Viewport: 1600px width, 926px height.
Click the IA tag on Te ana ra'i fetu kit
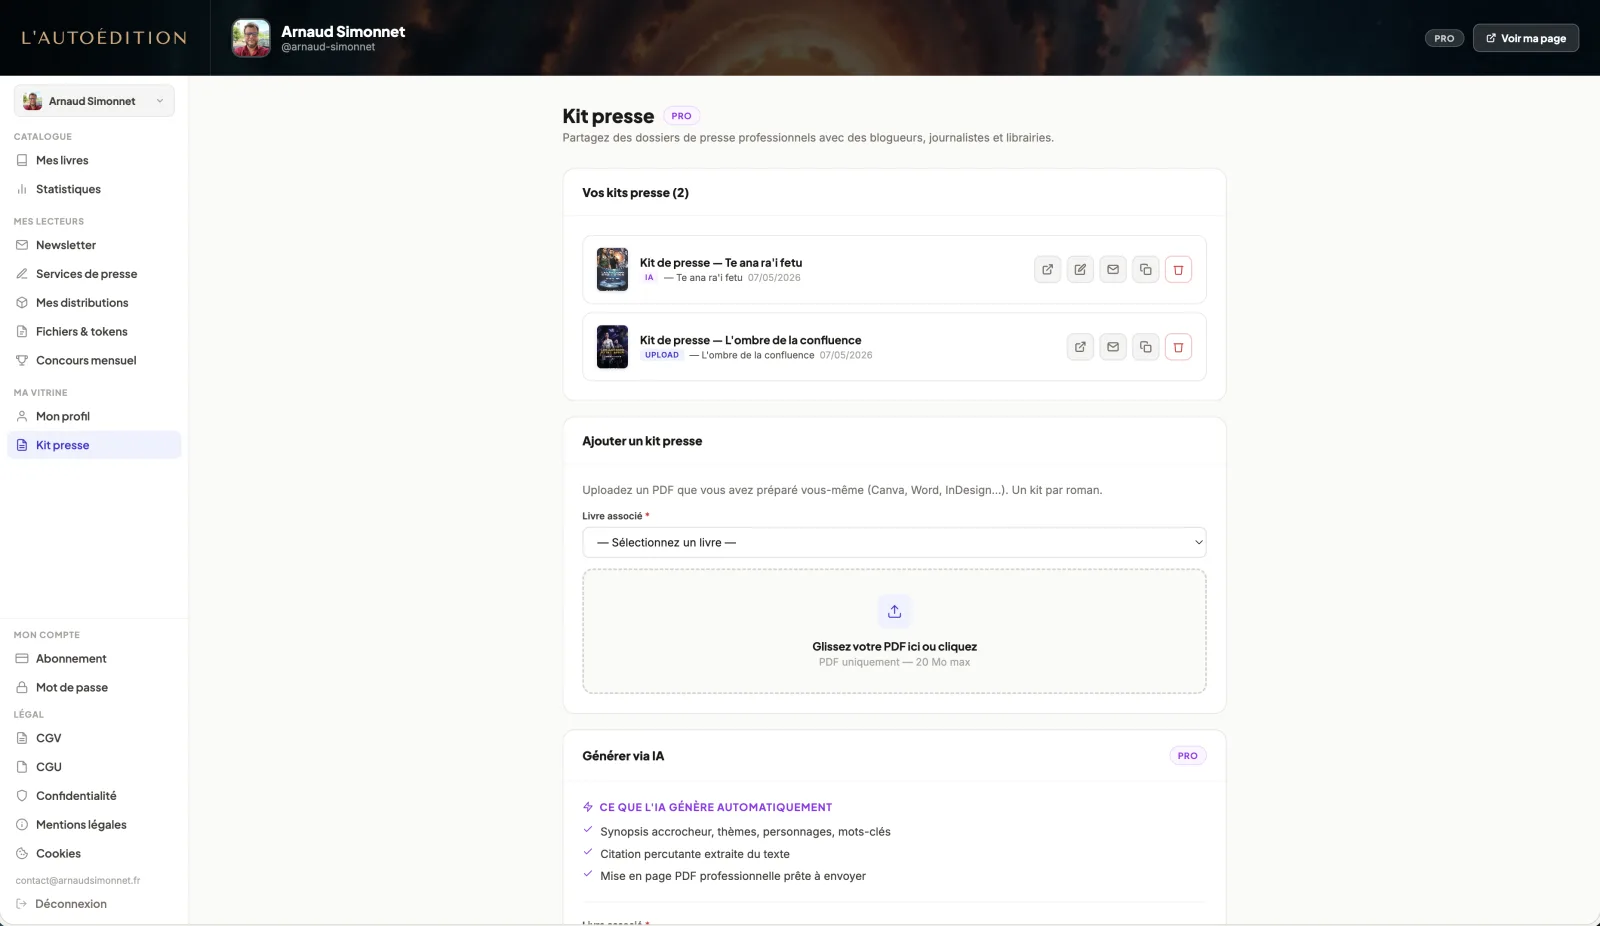point(649,278)
